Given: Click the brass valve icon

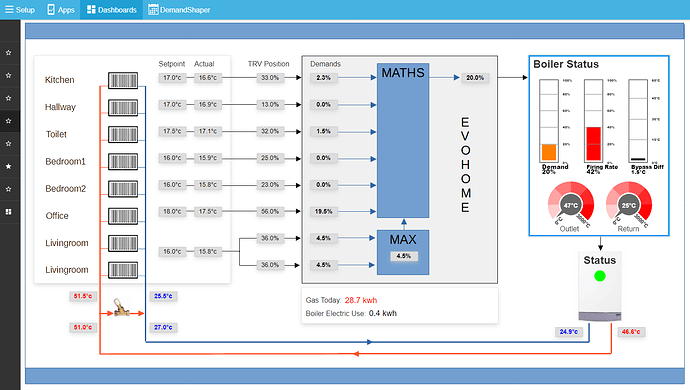Looking at the screenshot, I should (x=121, y=308).
